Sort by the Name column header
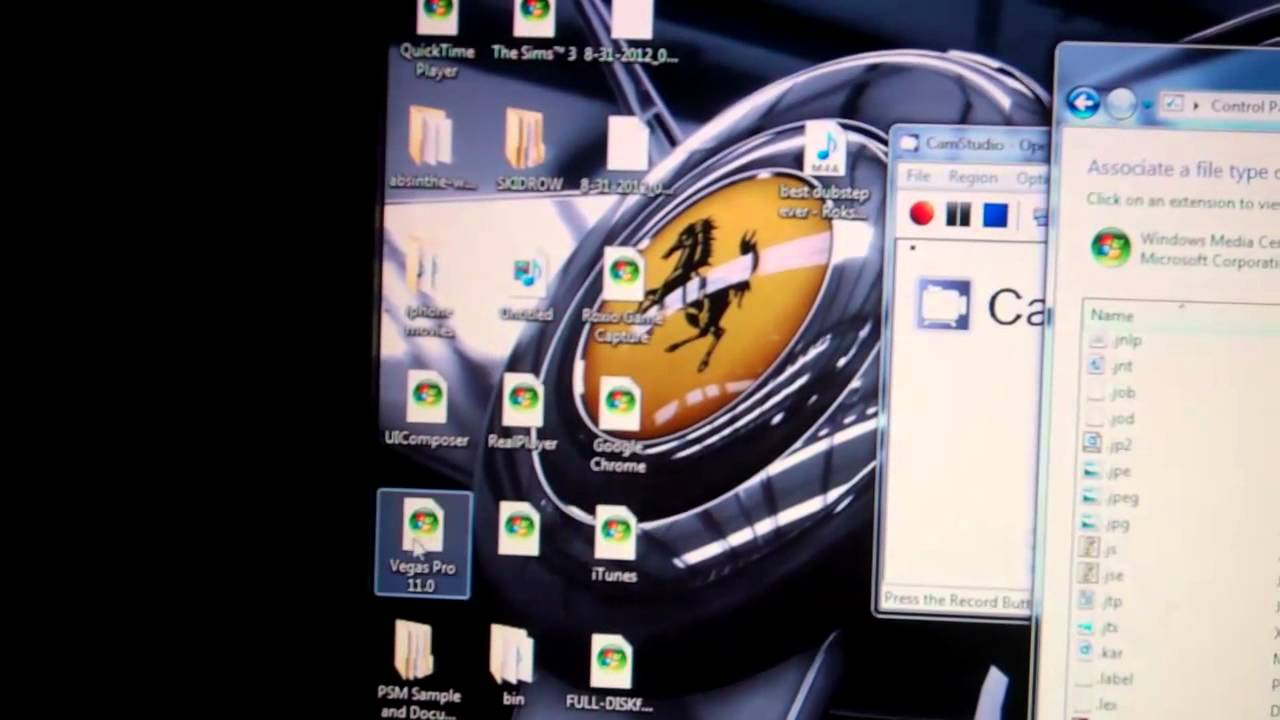The height and width of the screenshot is (720, 1280). [1112, 315]
